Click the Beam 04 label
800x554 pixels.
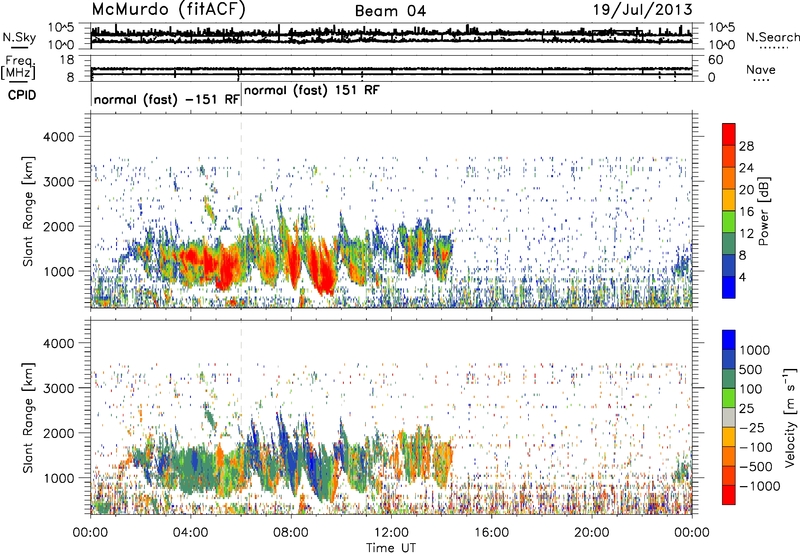pos(390,11)
